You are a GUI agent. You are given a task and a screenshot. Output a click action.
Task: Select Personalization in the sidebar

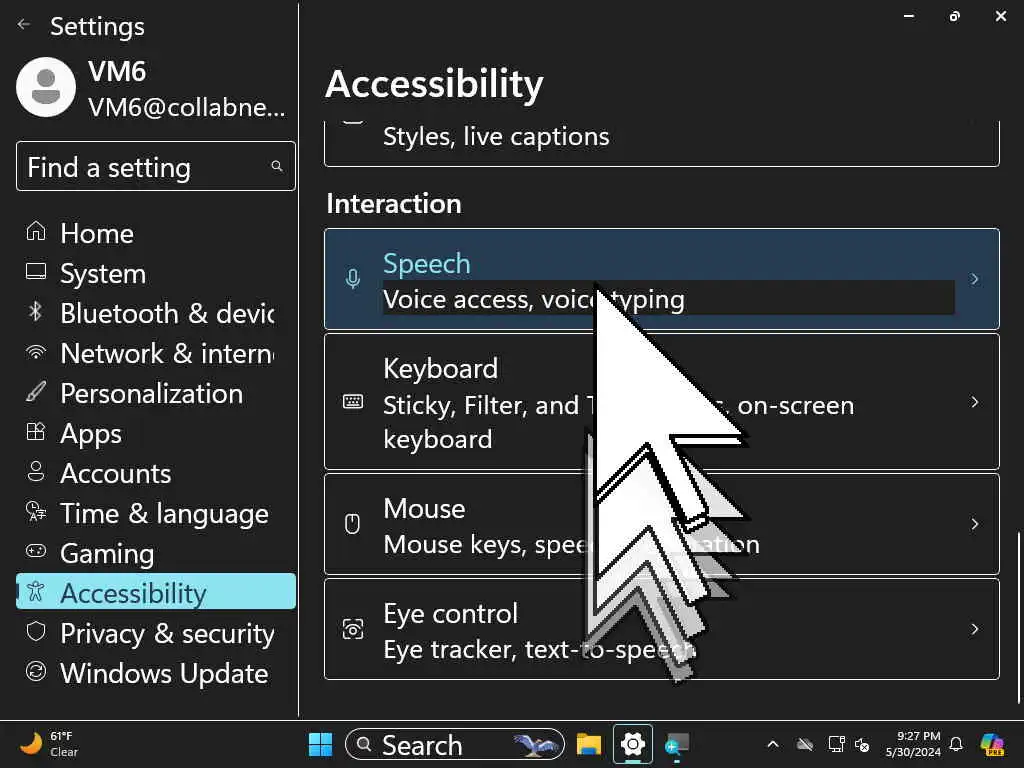click(155, 393)
